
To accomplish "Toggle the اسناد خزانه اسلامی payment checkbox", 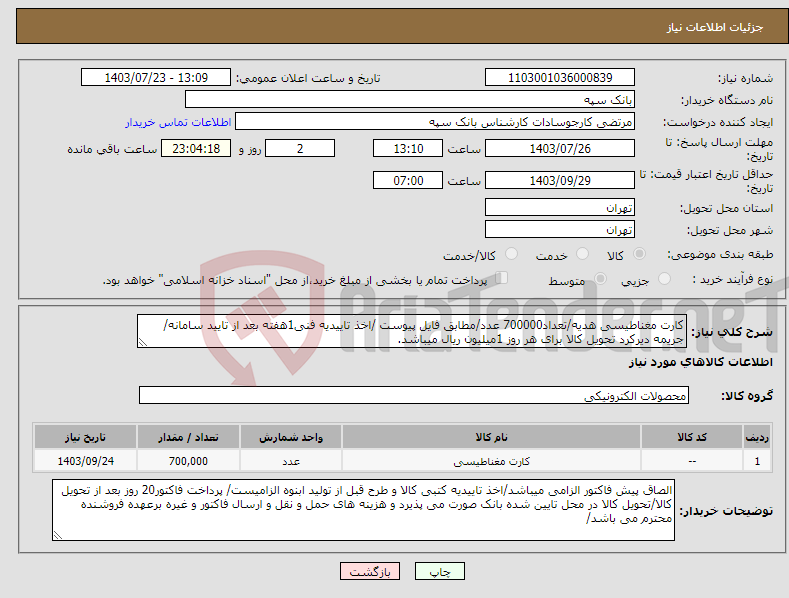I will point(501,278).
